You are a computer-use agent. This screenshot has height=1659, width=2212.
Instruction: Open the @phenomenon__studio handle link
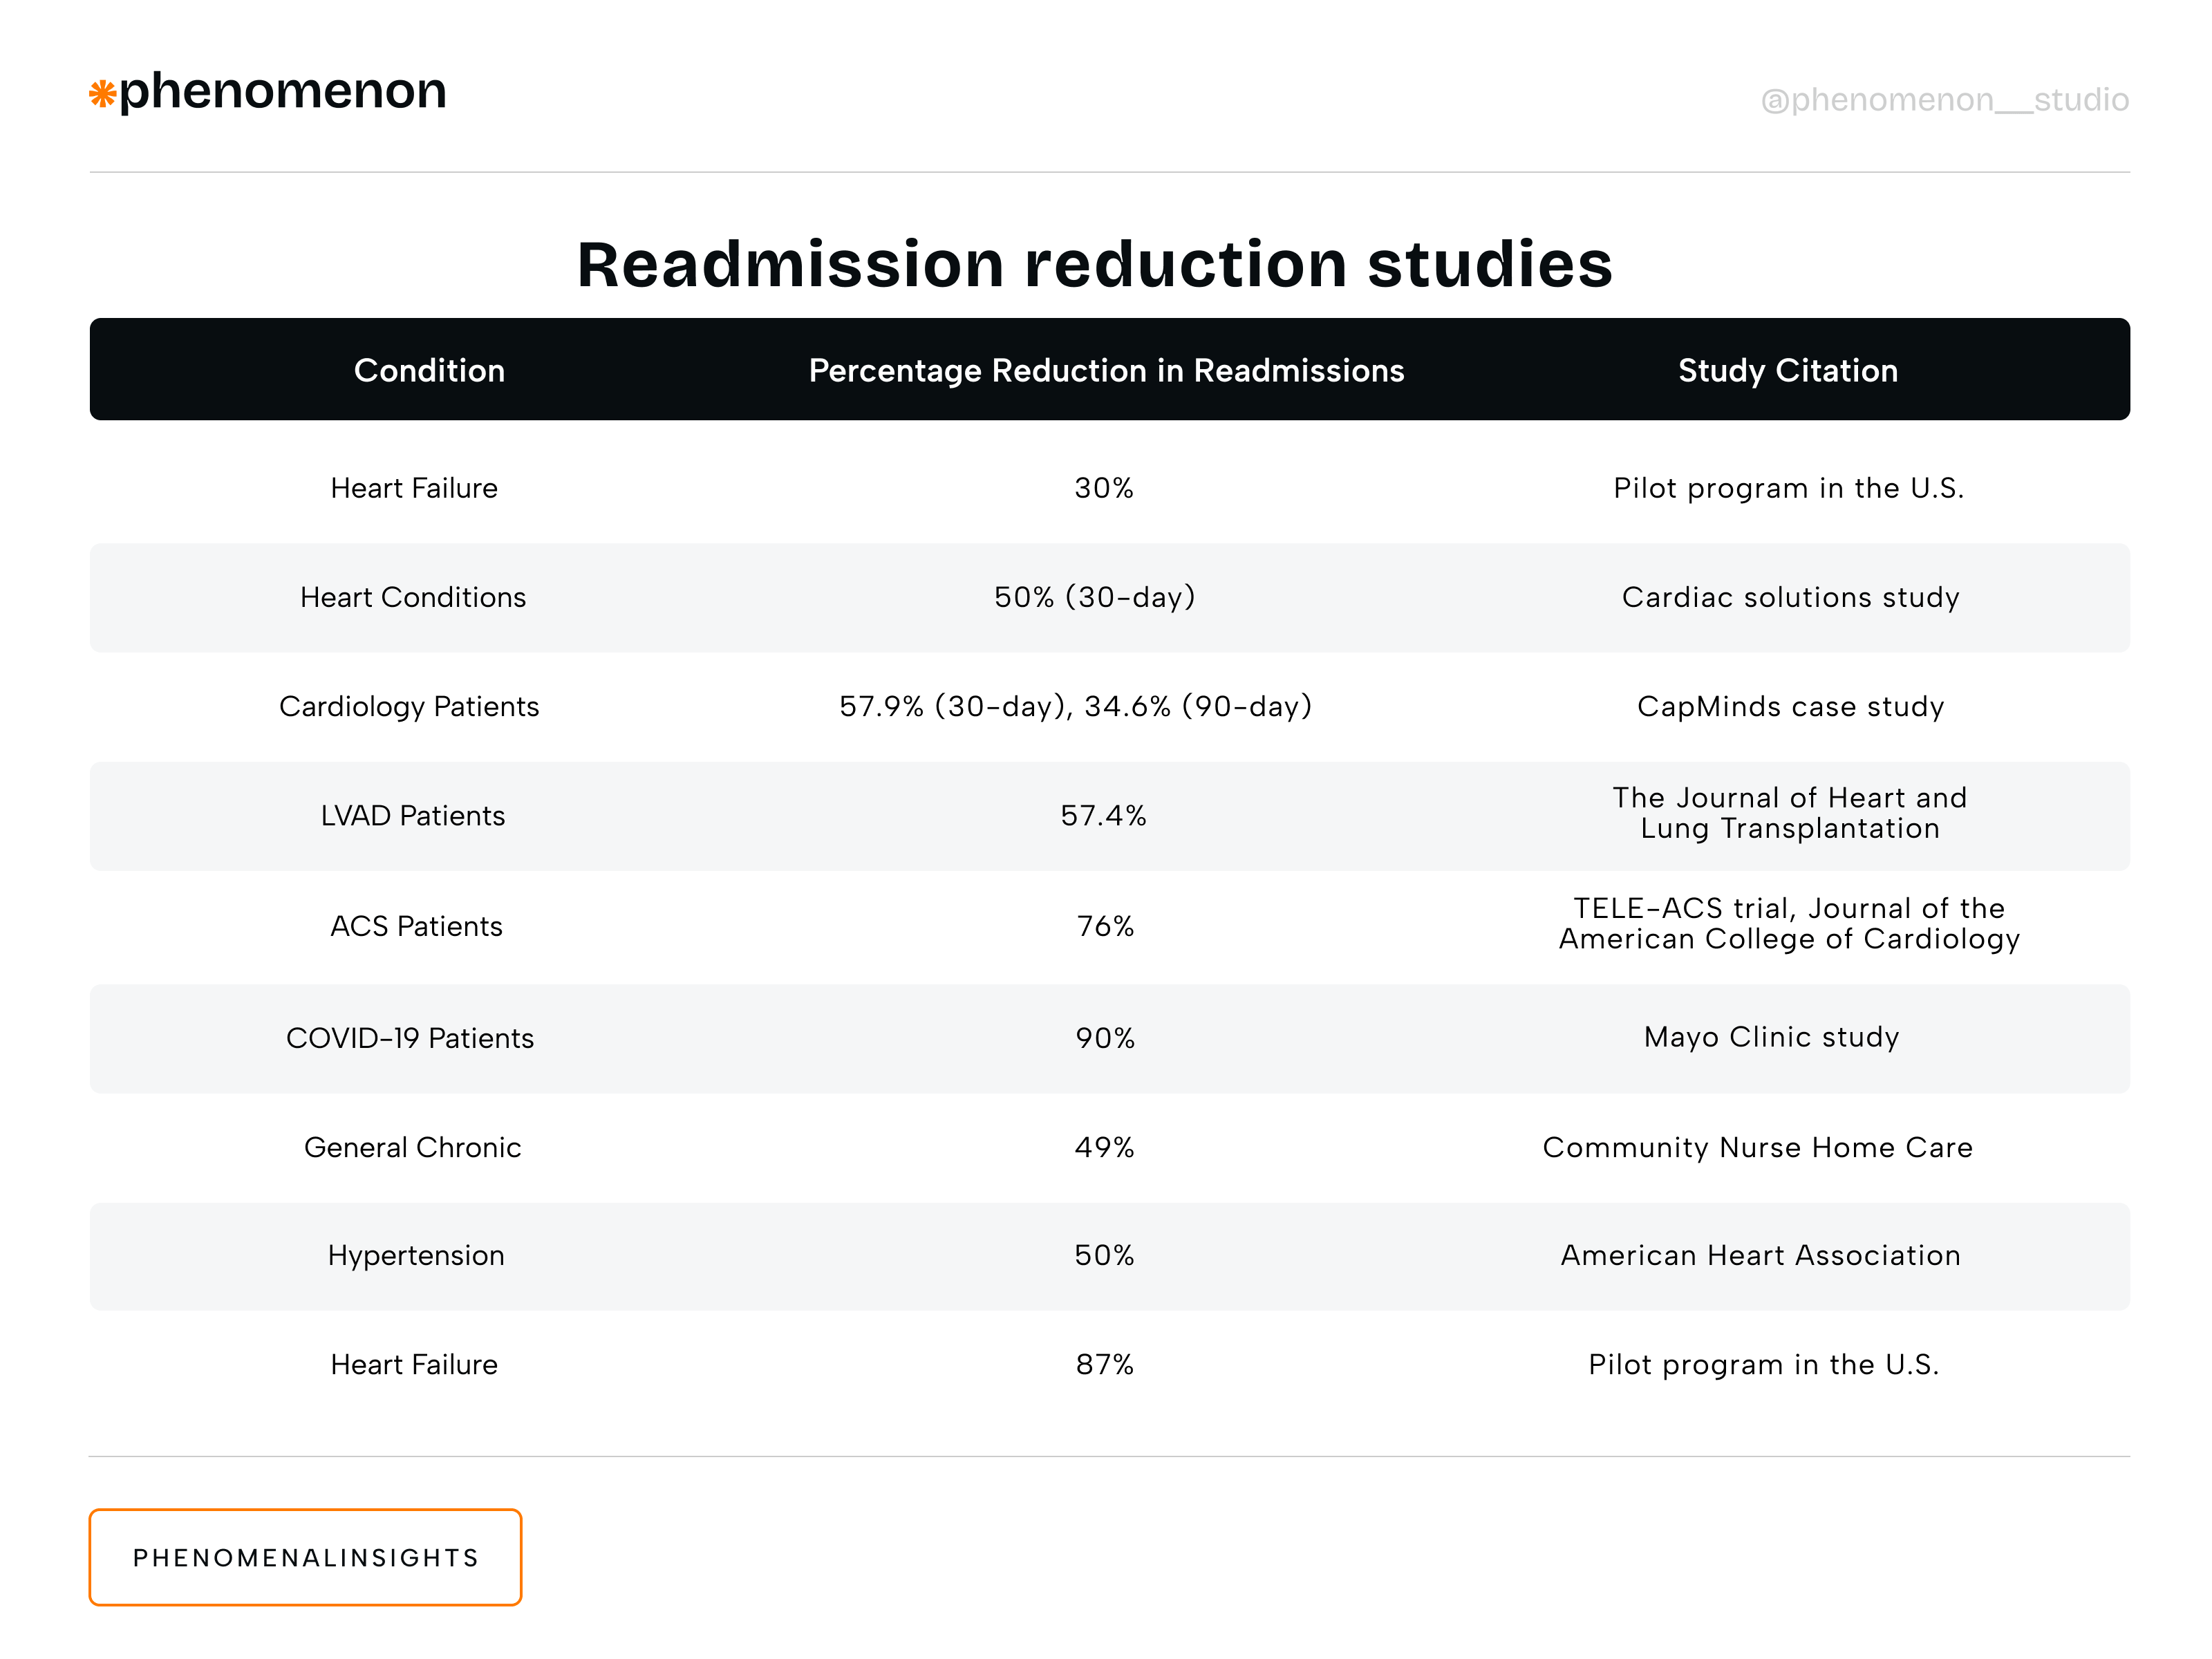tap(1944, 100)
